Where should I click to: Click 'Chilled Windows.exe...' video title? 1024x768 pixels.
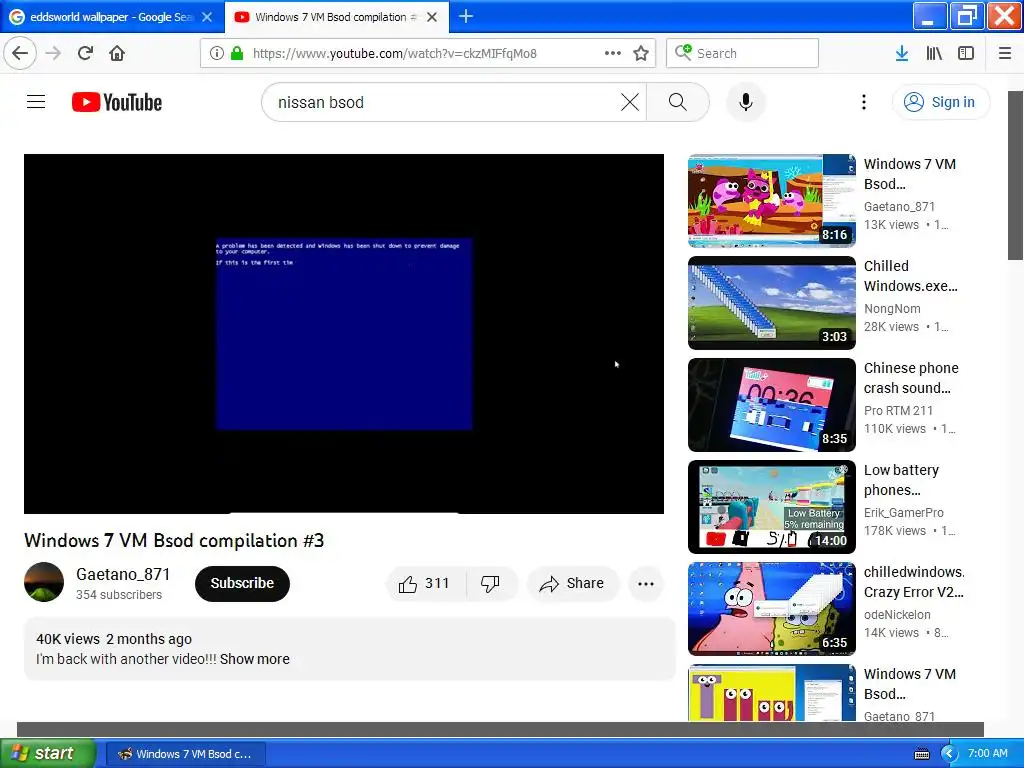(x=910, y=276)
